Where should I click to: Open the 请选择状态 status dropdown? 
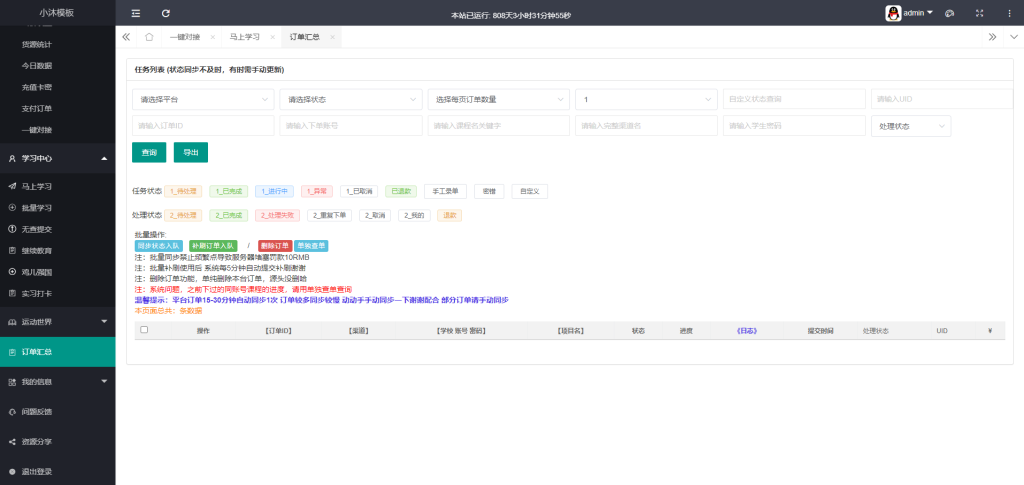click(350, 100)
